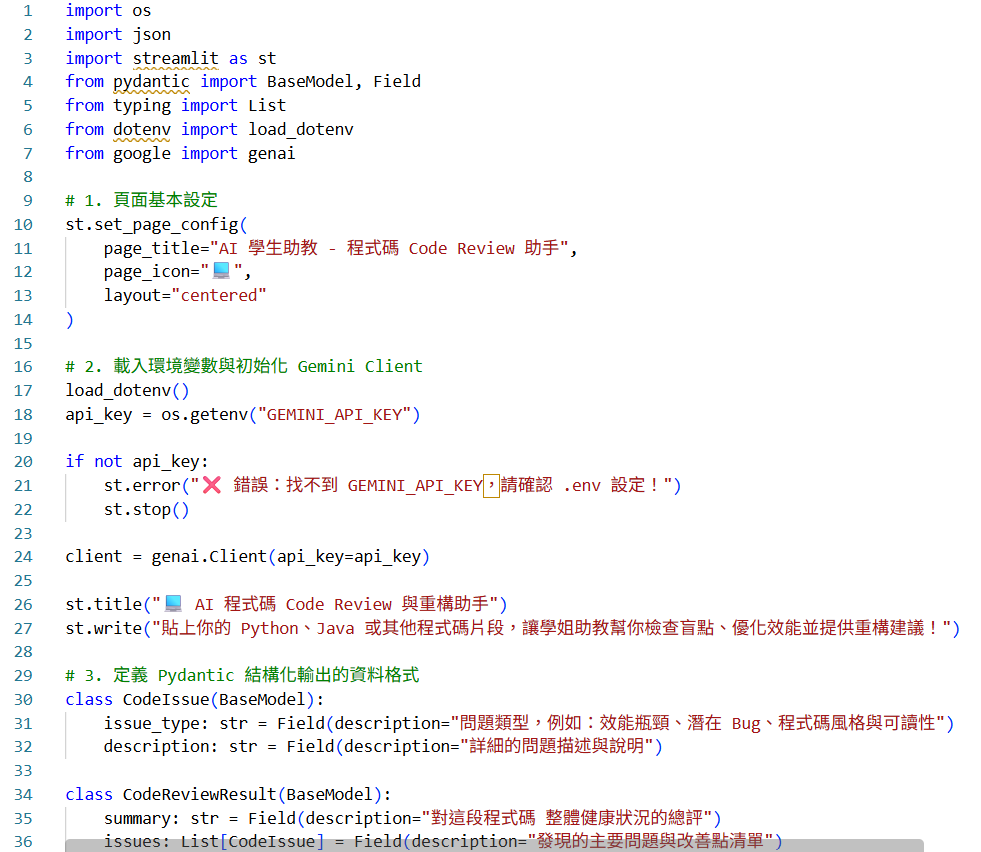
Task: Click the comment mentioning "Gemini Client"
Action: (x=244, y=367)
